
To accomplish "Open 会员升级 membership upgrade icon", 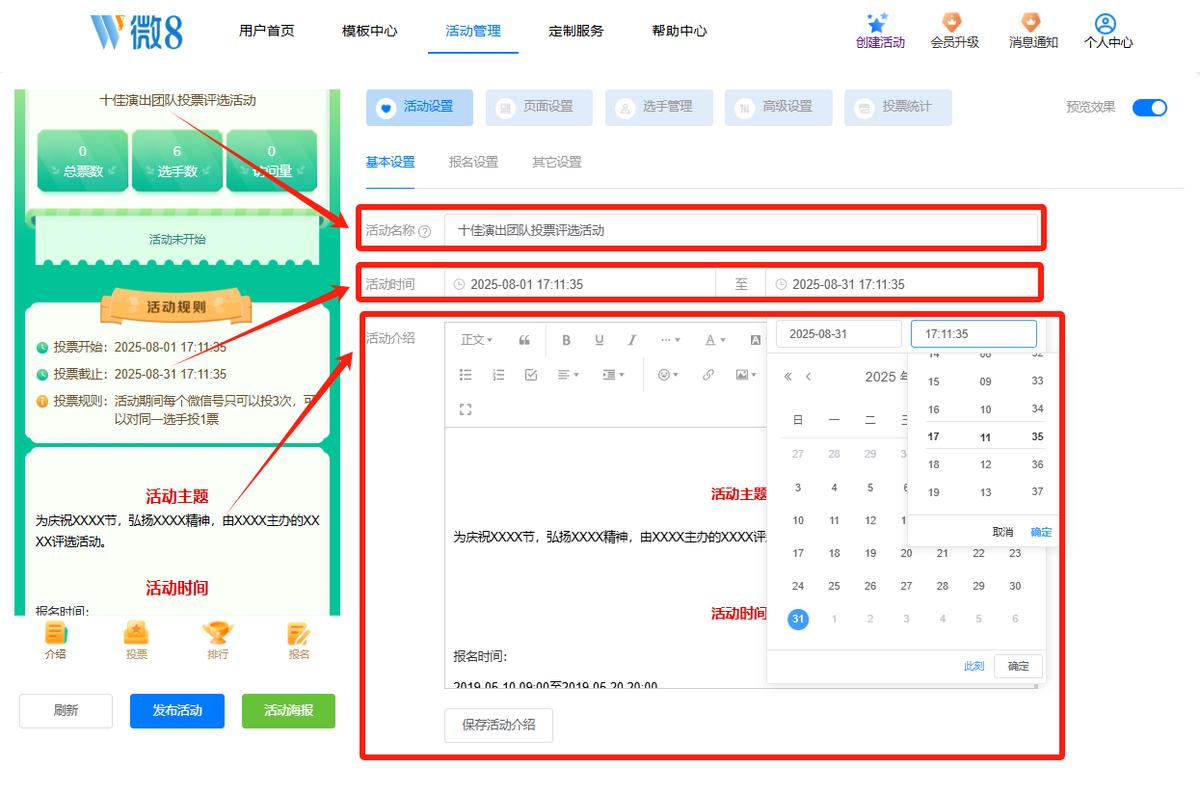I will pos(951,23).
